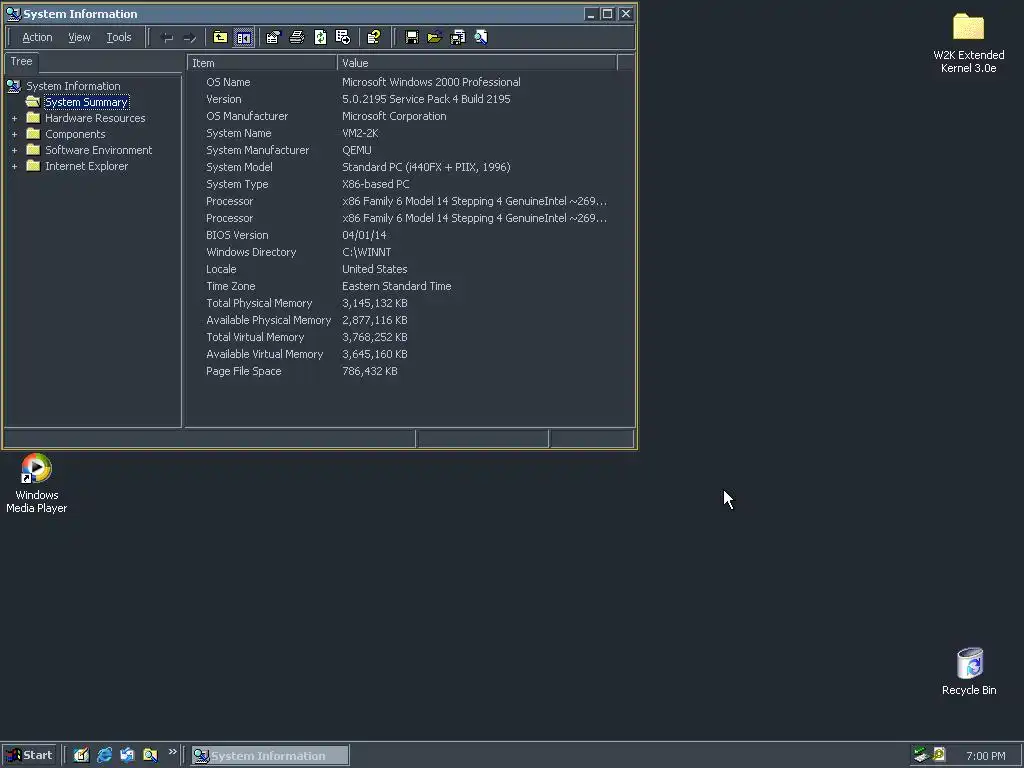Click the tray icon beside the clock
The image size is (1024, 768).
coord(939,755)
